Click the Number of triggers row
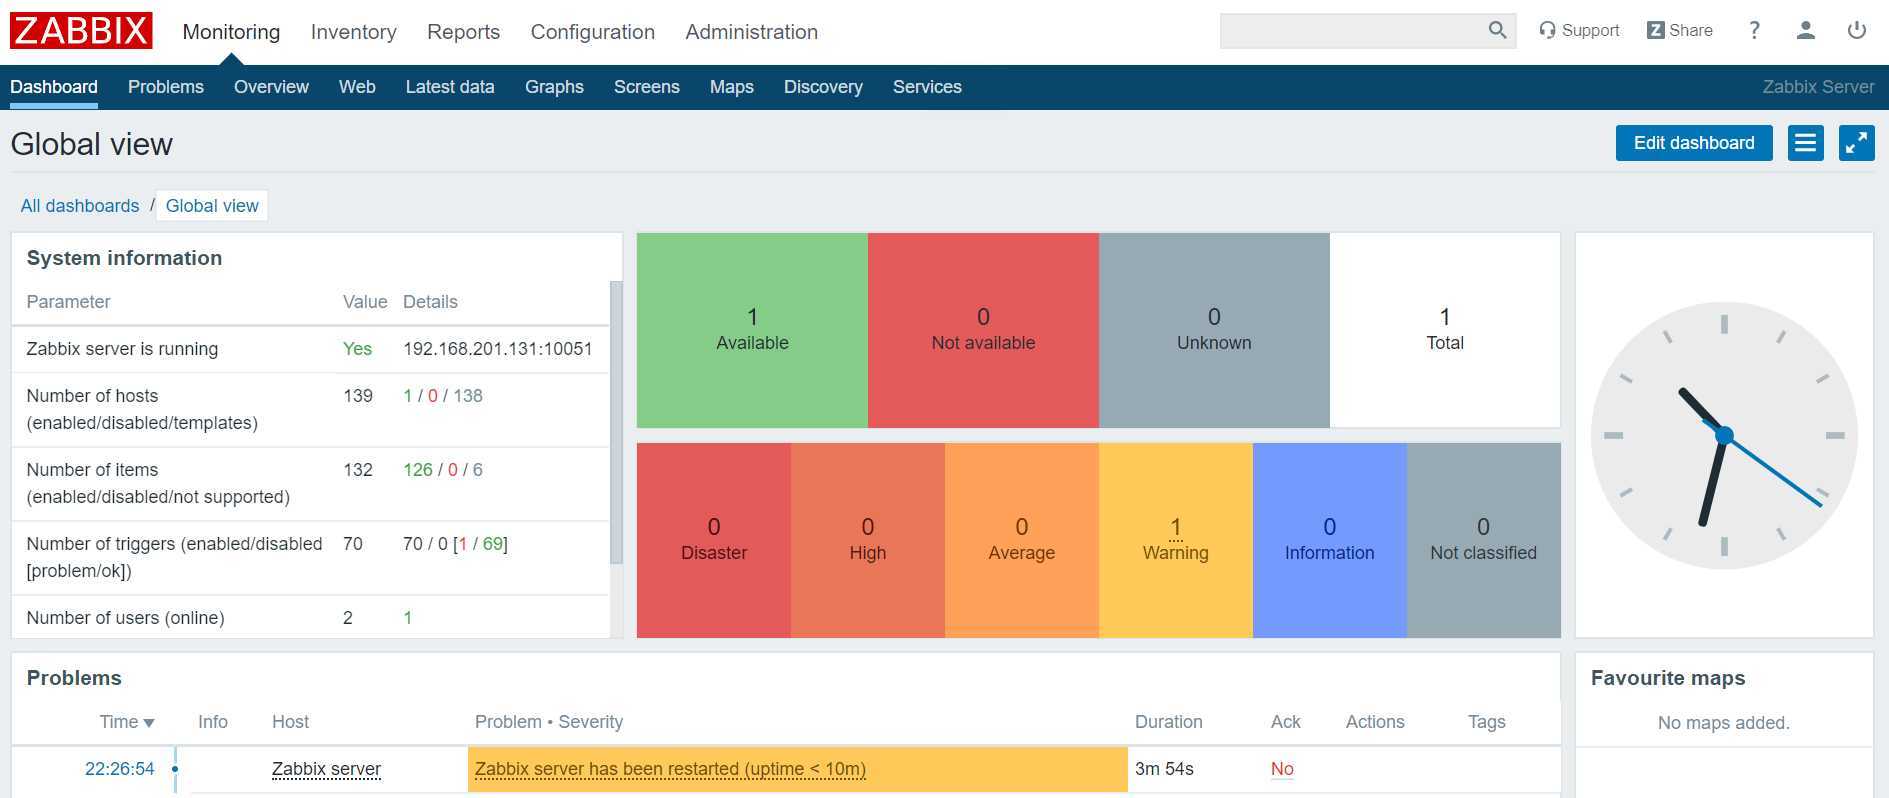Viewport: 1889px width, 798px height. point(310,558)
